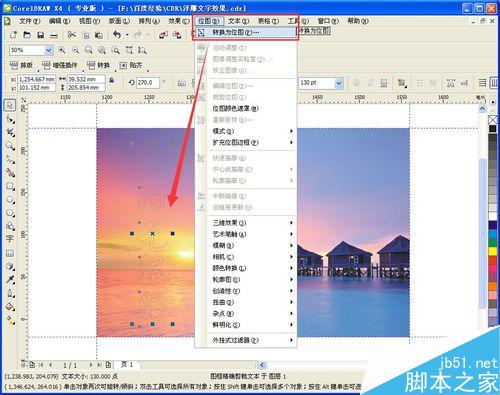Click the Zoom Out magnifier icon
The image size is (500, 395).
tap(76, 50)
